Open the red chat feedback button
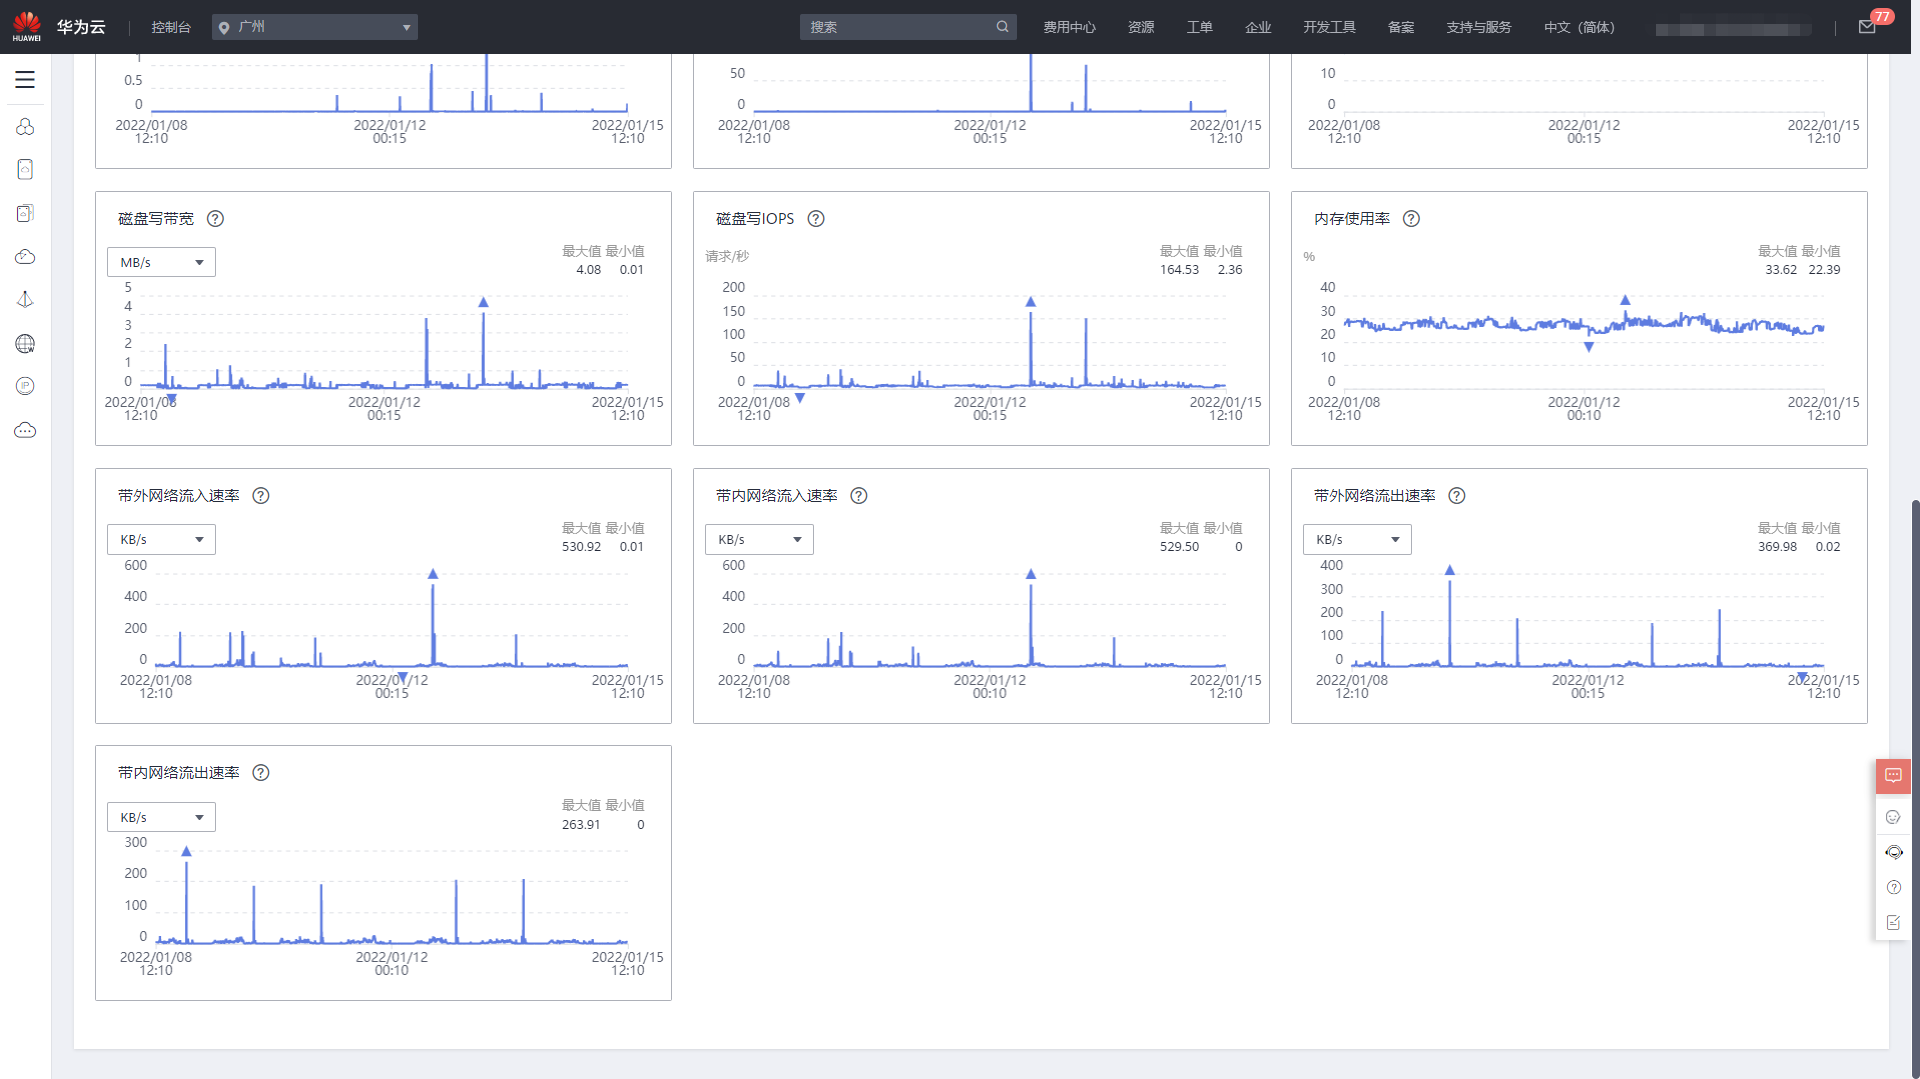The image size is (1920, 1079). pos(1893,776)
